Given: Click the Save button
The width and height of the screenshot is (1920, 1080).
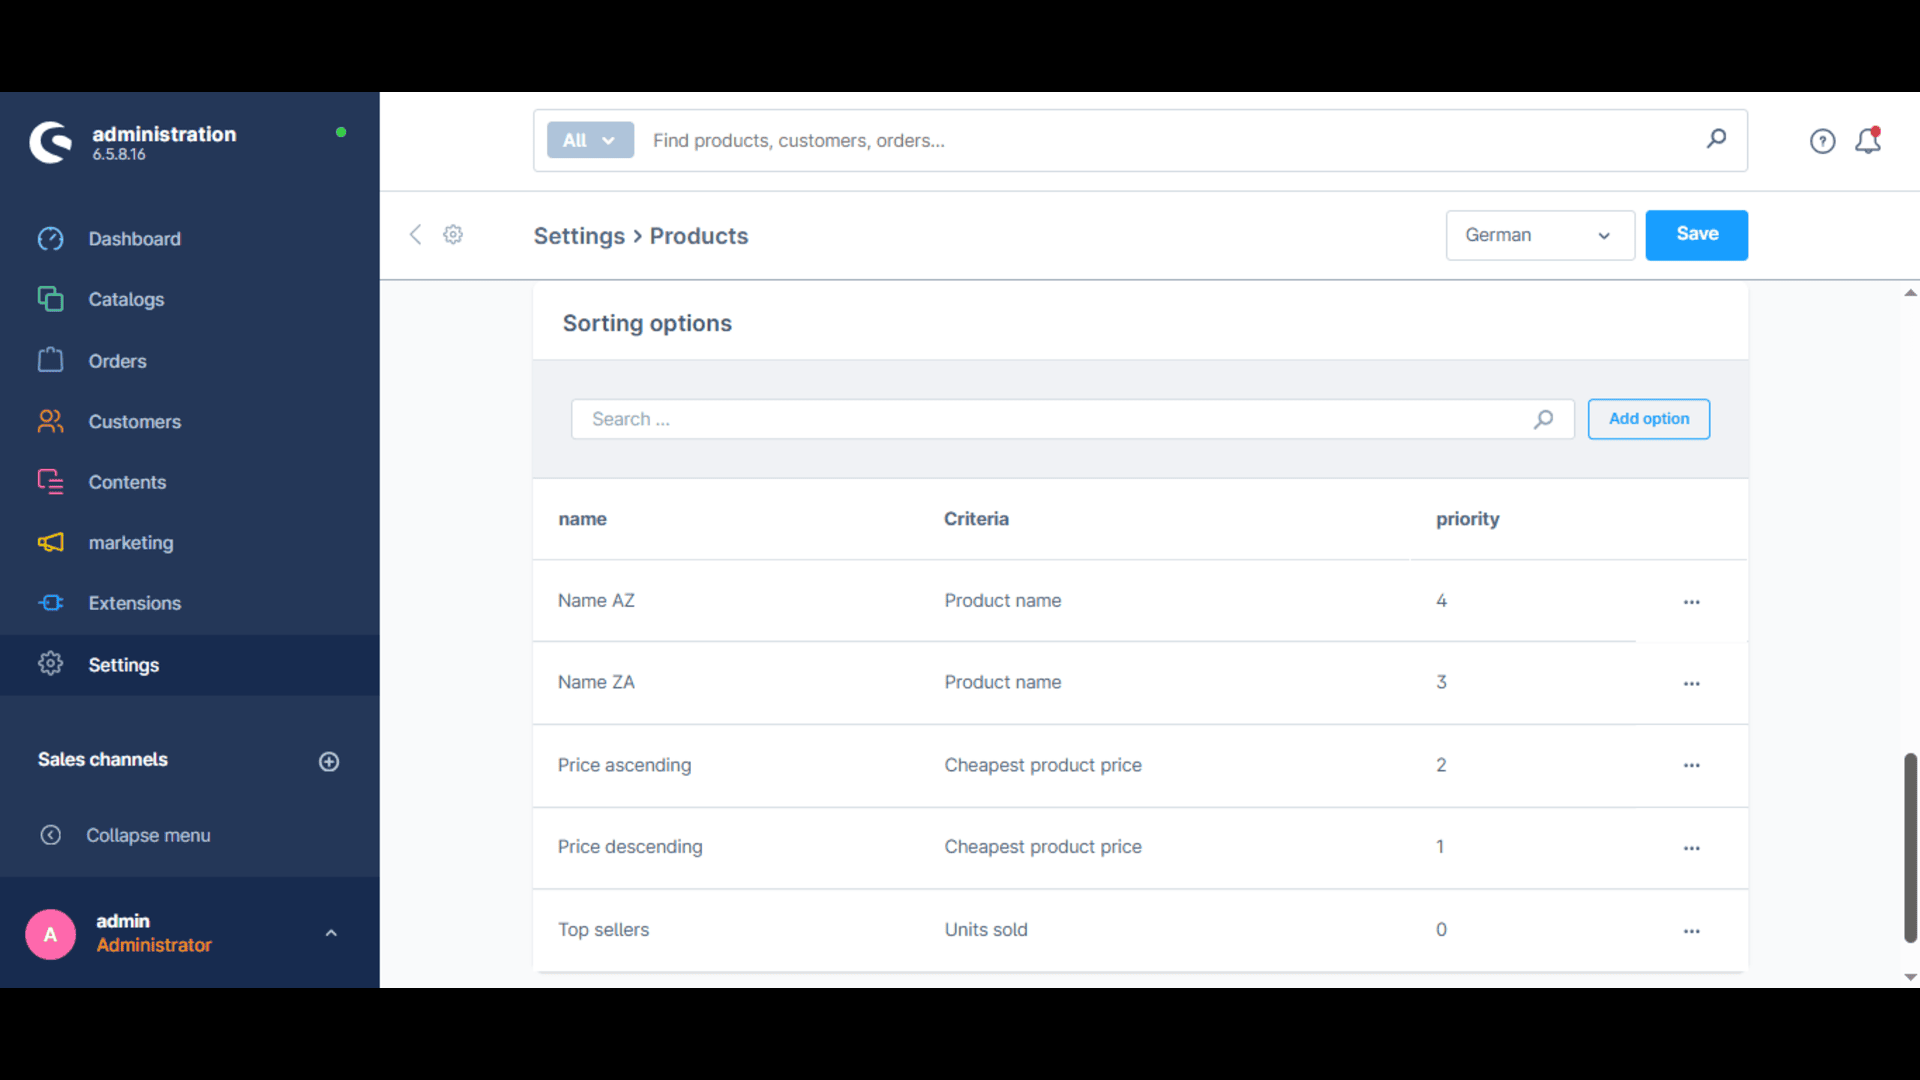Looking at the screenshot, I should [x=1696, y=235].
